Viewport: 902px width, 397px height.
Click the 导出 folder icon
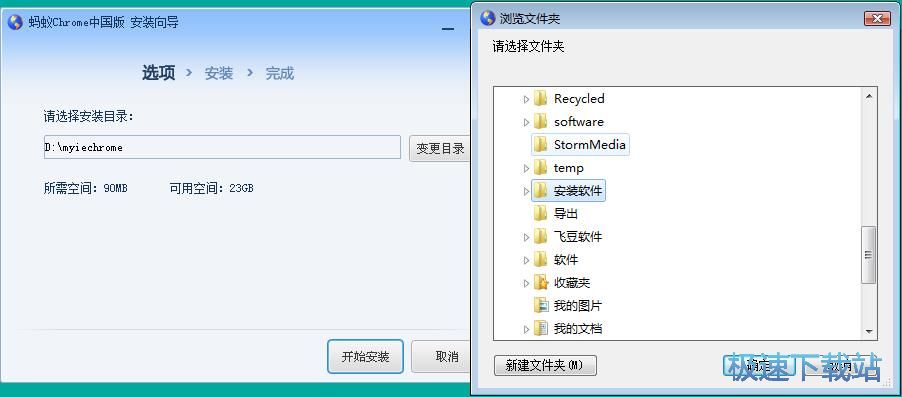coord(540,213)
